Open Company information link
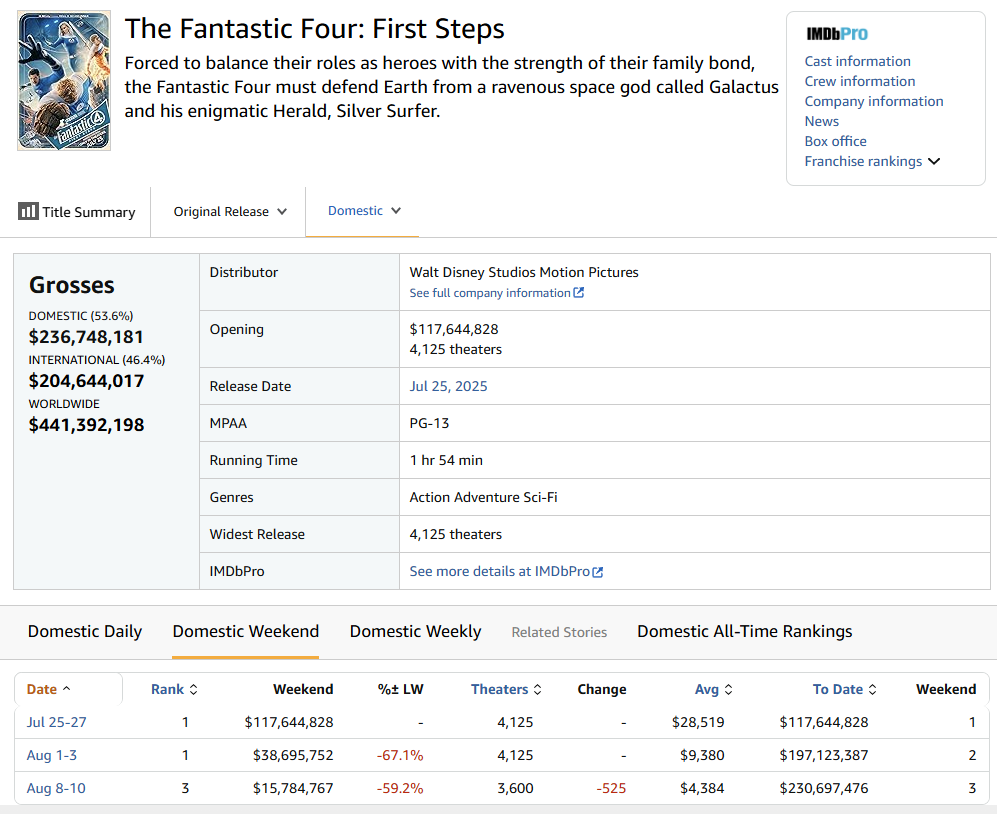The image size is (997, 814). 874,102
